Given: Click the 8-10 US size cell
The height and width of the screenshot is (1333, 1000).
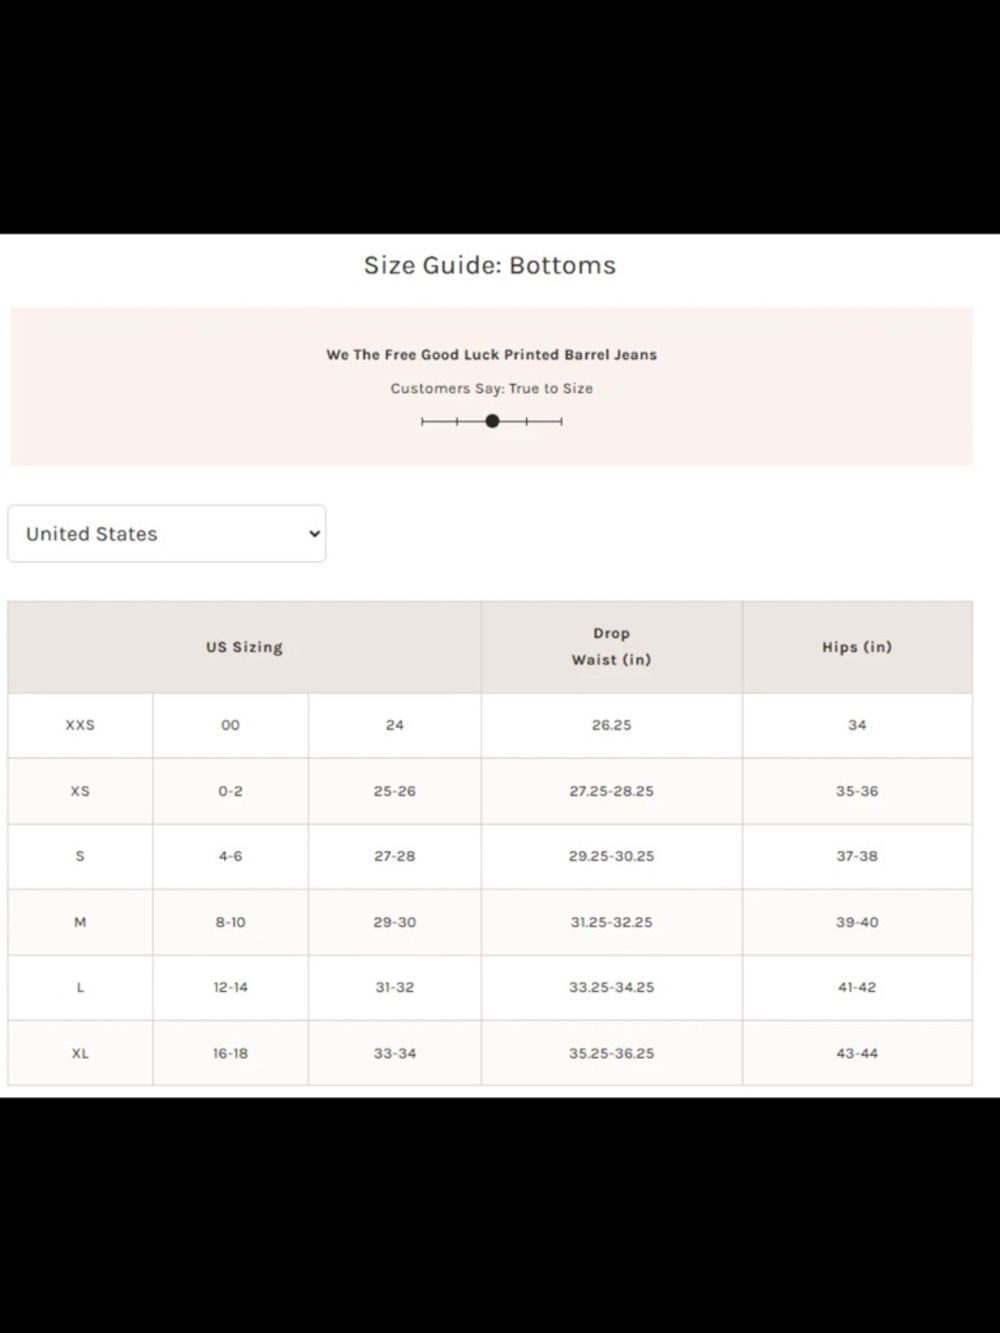Looking at the screenshot, I should (231, 922).
